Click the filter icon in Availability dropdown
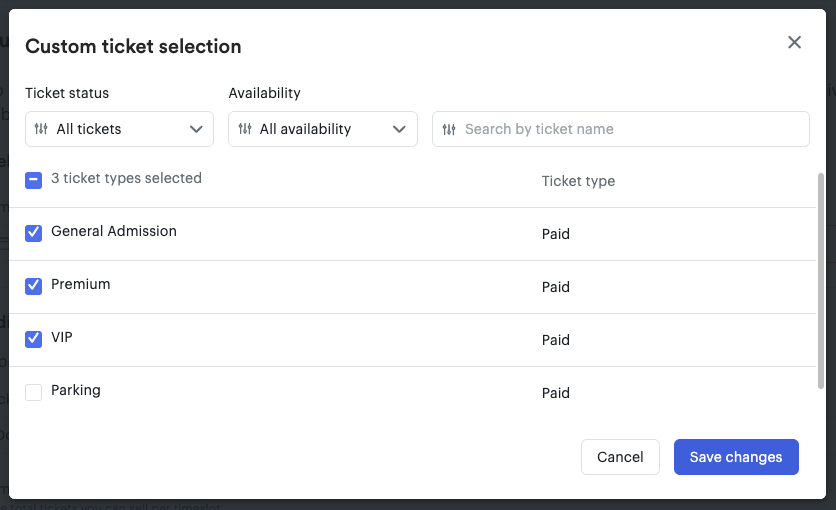Viewport: 836px width, 510px height. point(245,128)
